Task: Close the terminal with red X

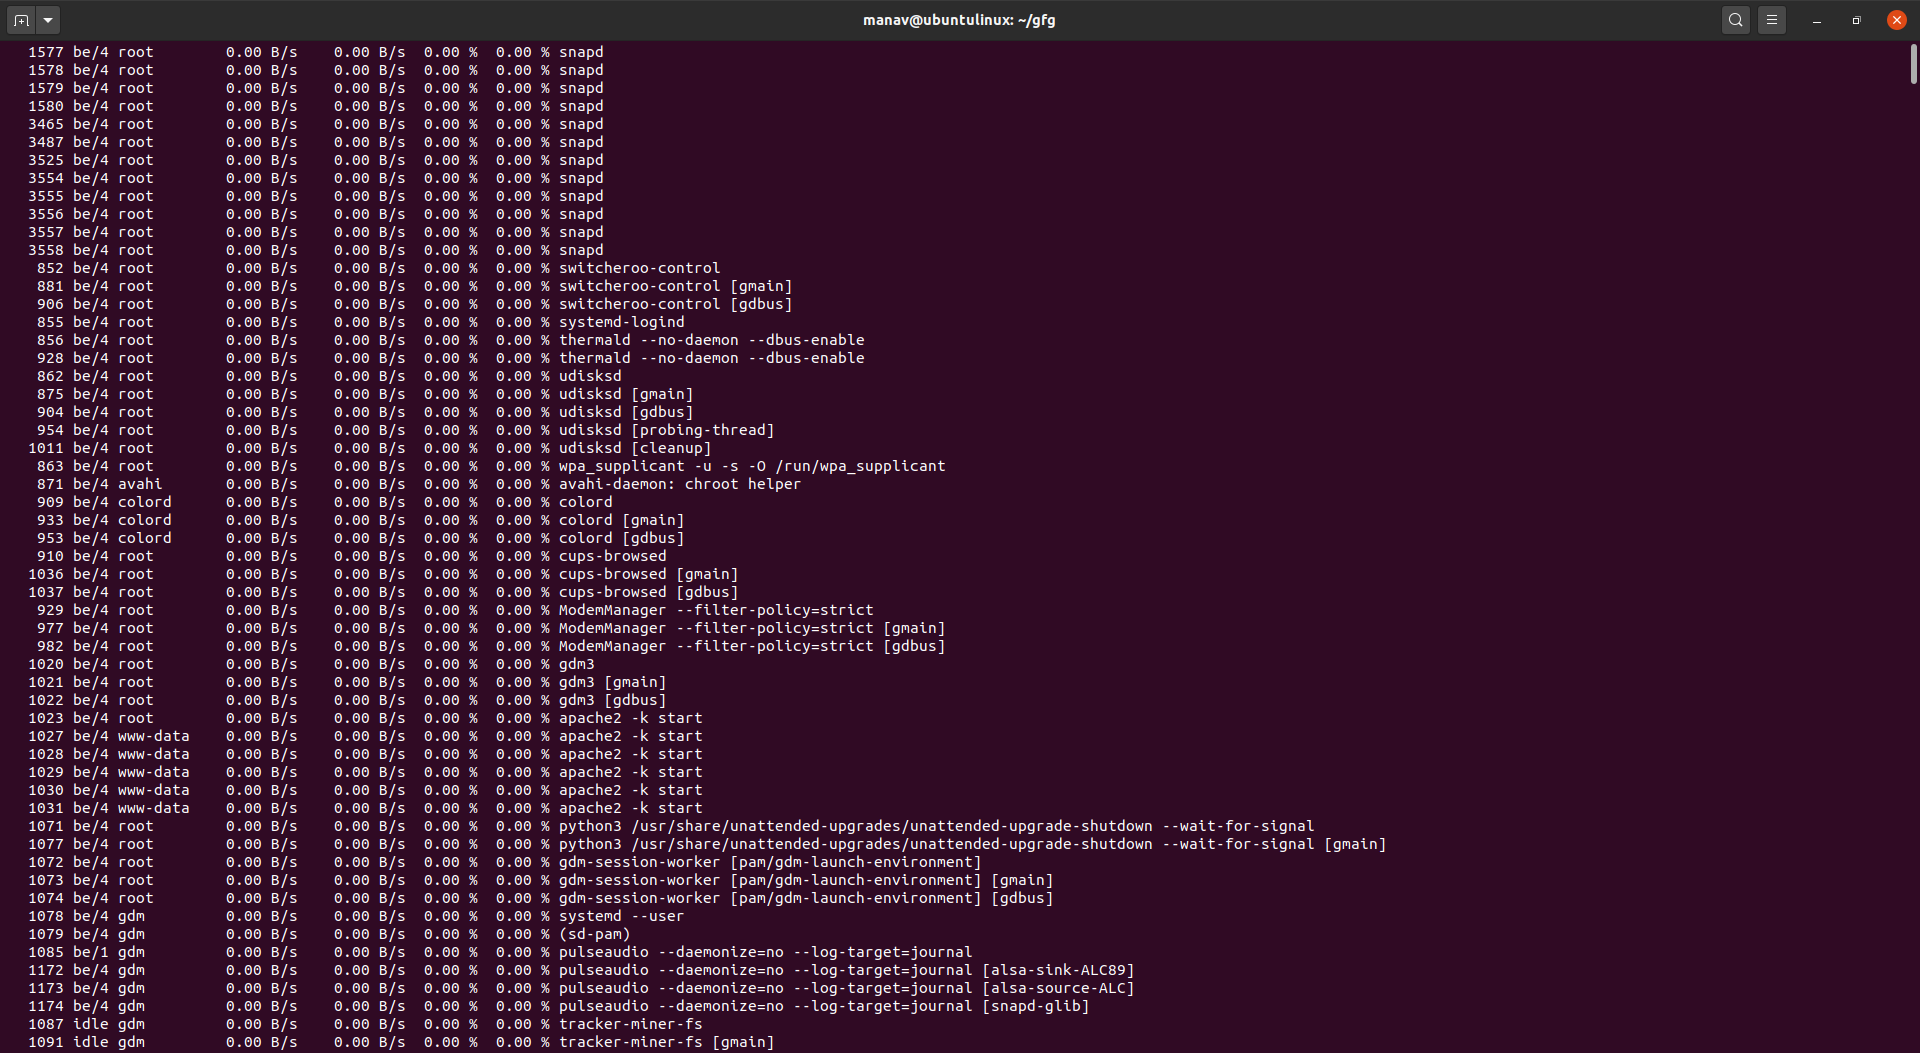Action: pos(1897,20)
